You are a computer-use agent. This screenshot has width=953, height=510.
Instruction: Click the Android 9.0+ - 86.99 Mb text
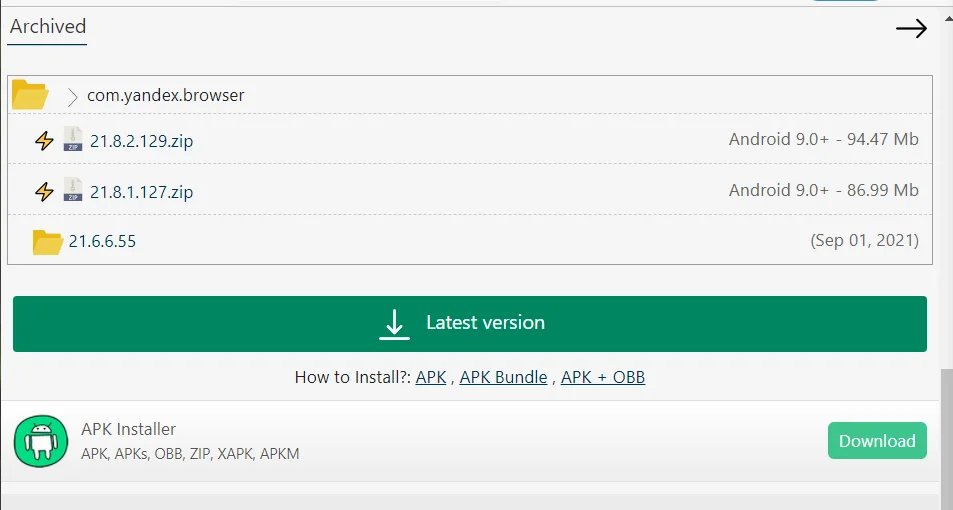click(824, 190)
